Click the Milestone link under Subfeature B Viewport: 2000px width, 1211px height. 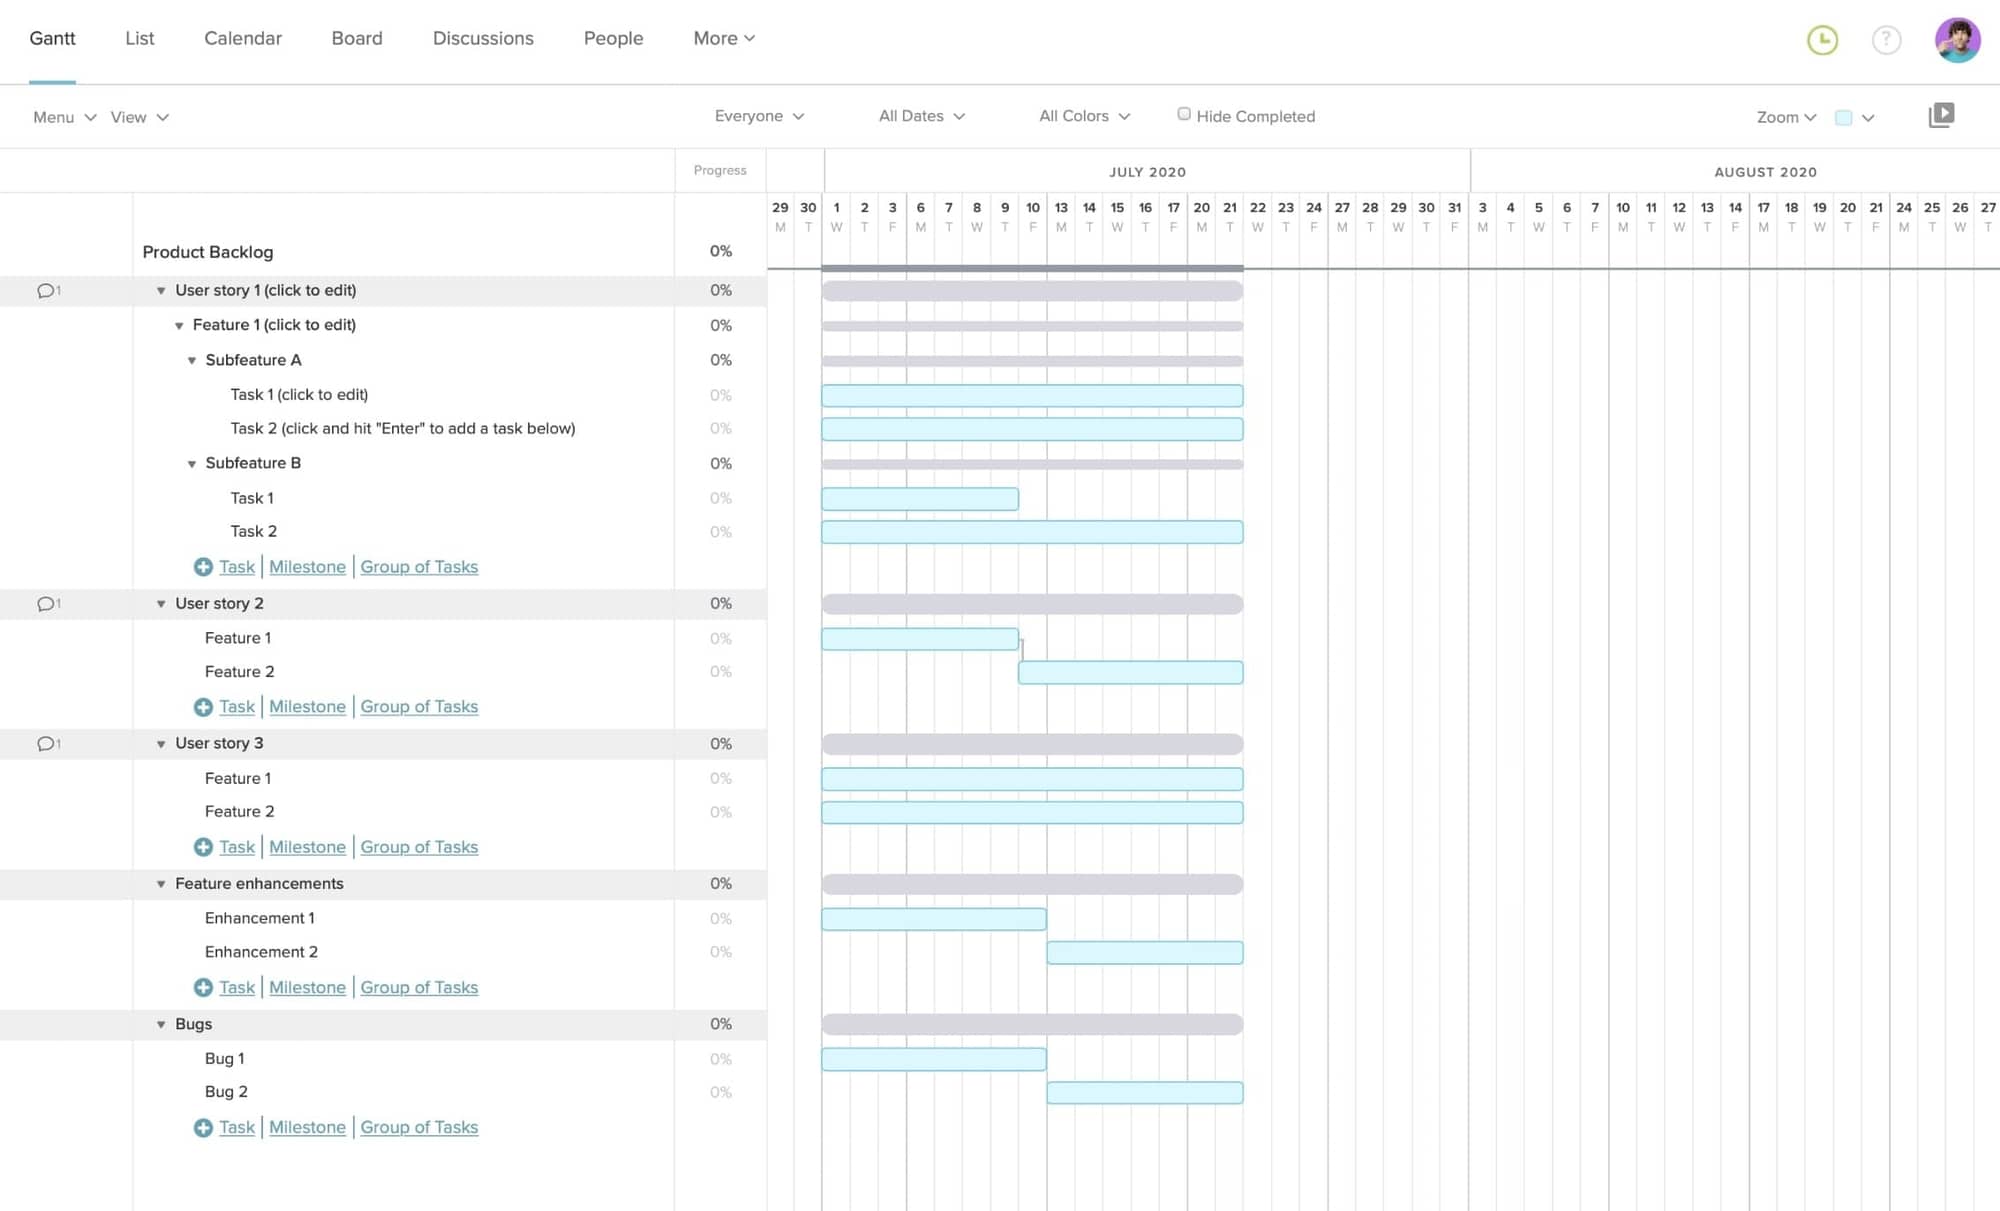pyautogui.click(x=307, y=566)
